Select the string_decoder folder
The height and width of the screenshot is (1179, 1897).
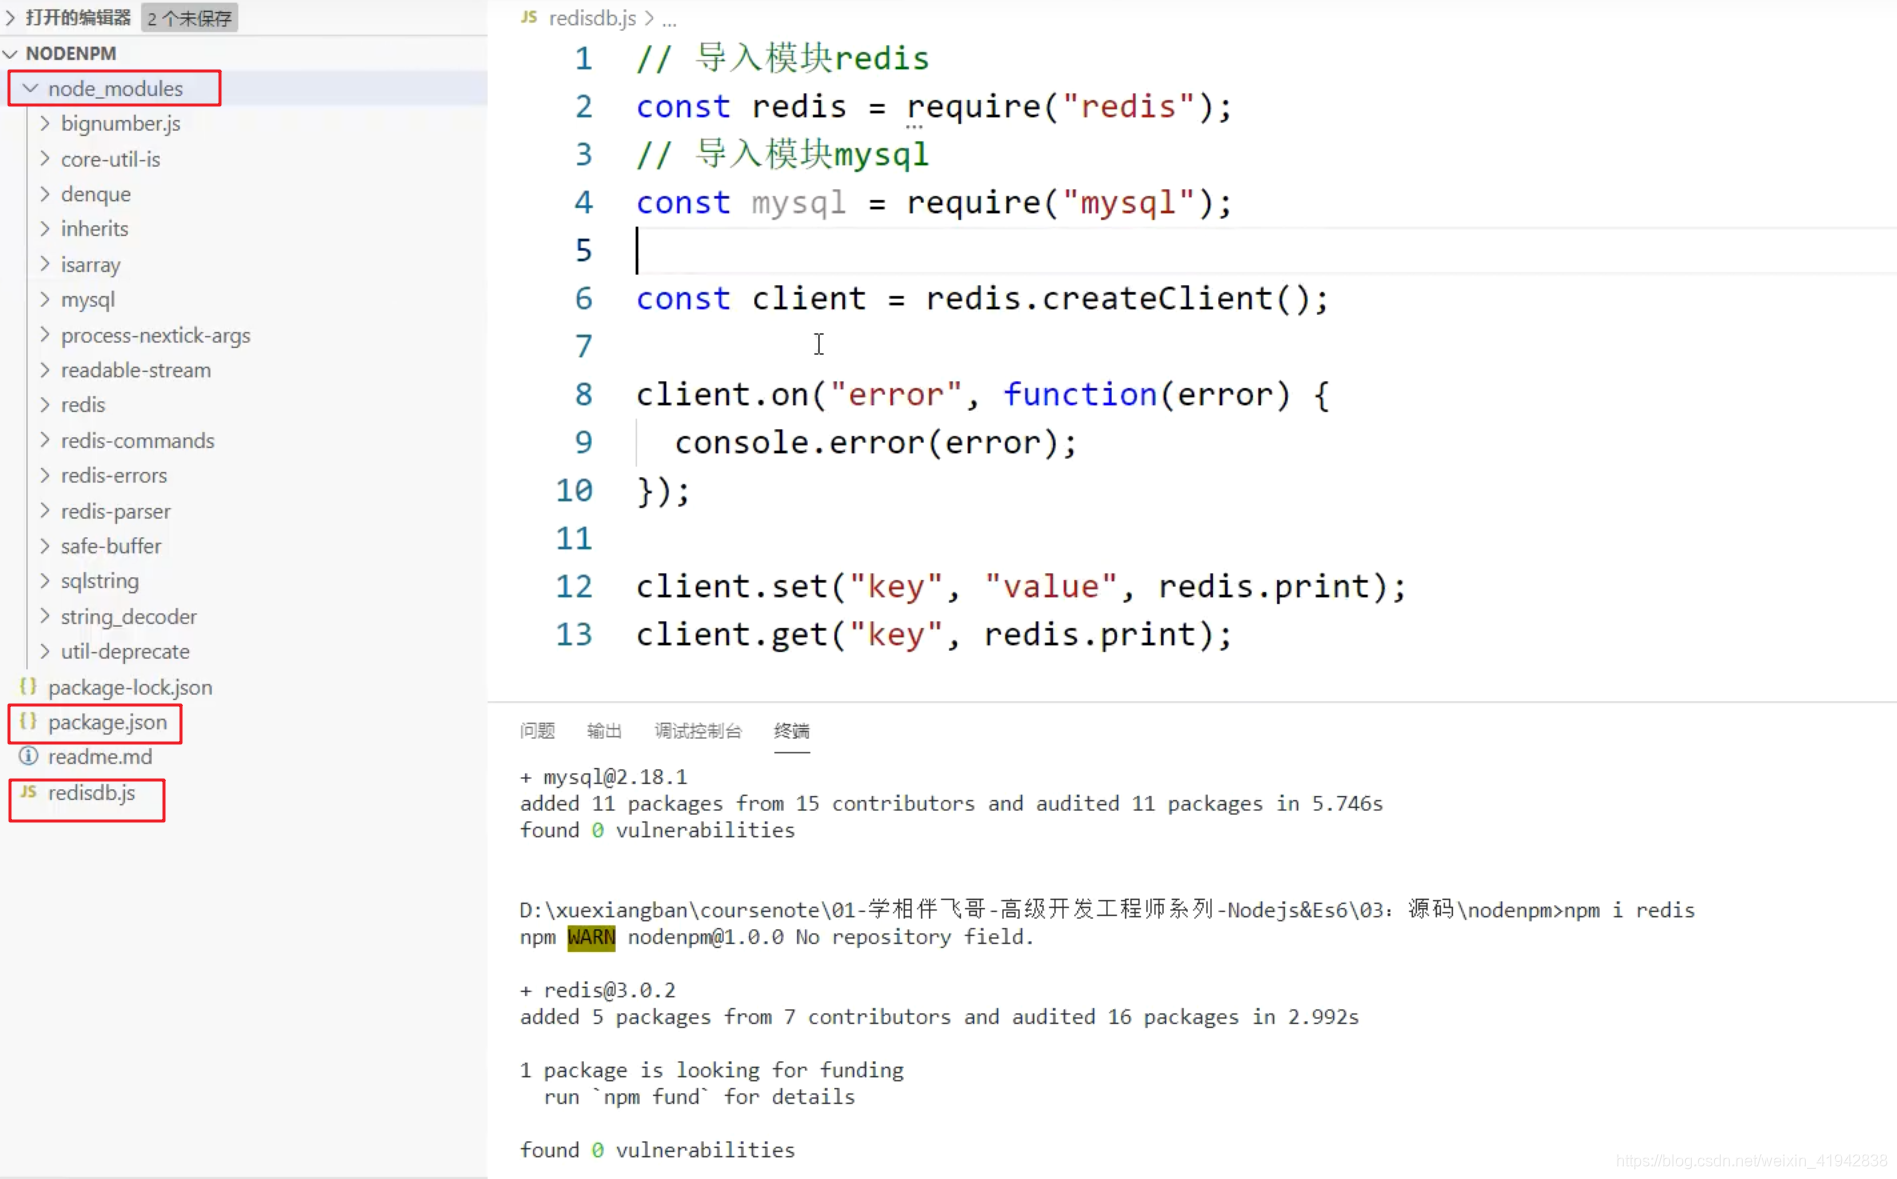pos(128,616)
